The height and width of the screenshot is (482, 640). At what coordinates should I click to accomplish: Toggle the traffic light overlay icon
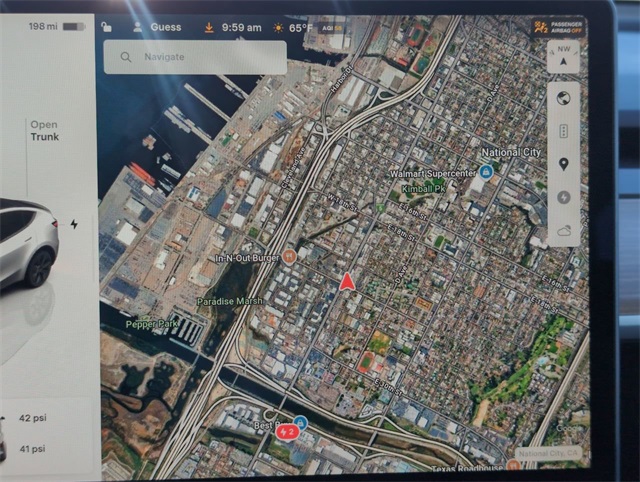click(563, 131)
